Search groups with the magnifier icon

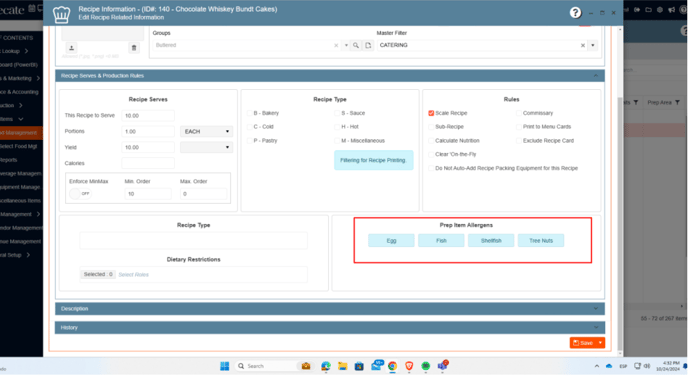[356, 45]
